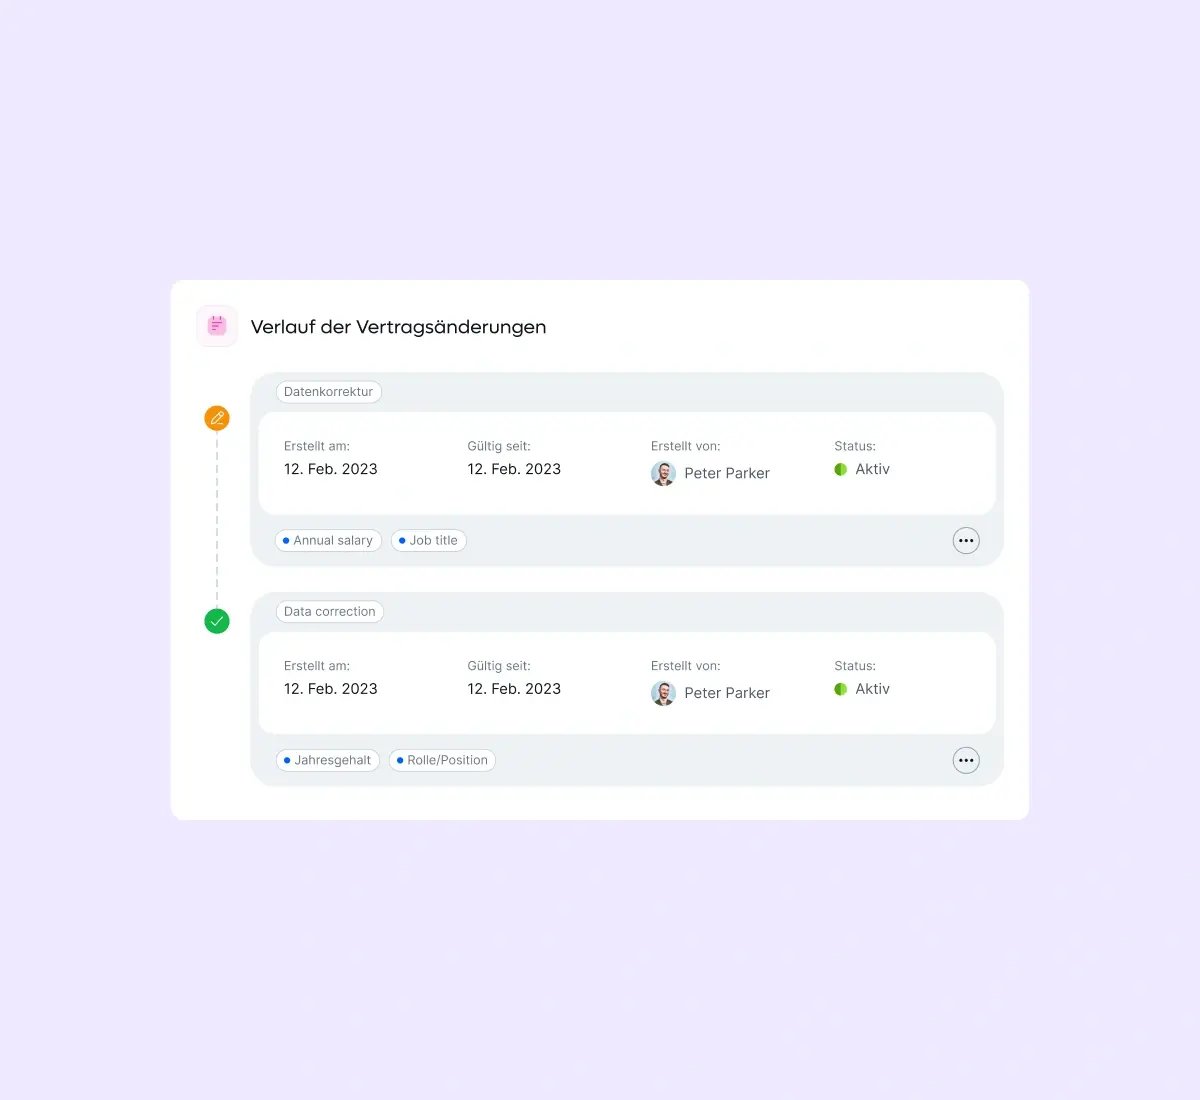The width and height of the screenshot is (1200, 1100).
Task: Click Peter Parker avatar in the second entry
Action: tap(663, 693)
